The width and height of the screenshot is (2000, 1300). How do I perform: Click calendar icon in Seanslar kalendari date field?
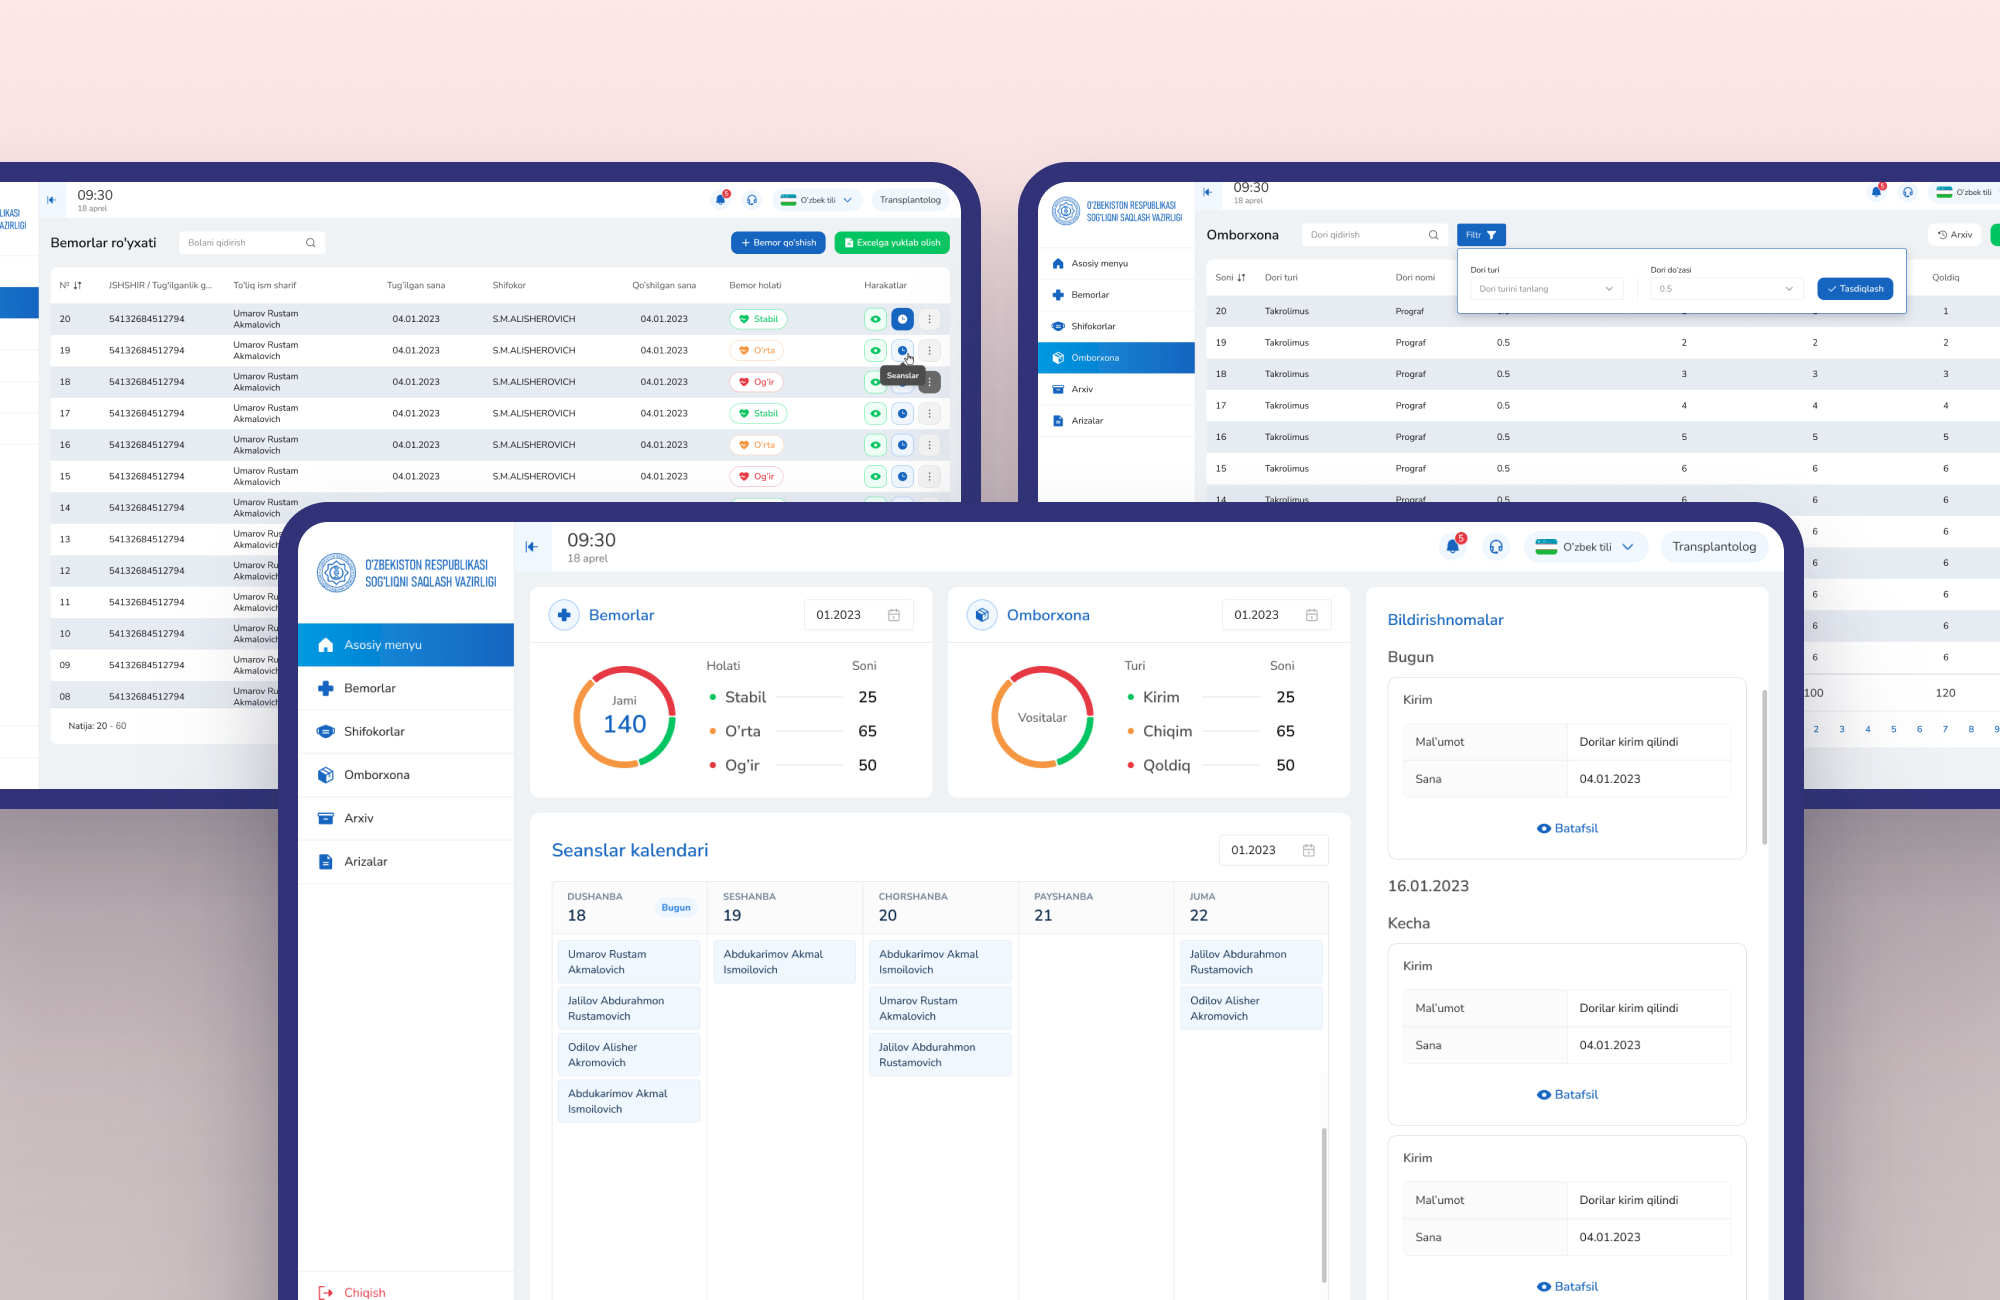[1308, 850]
